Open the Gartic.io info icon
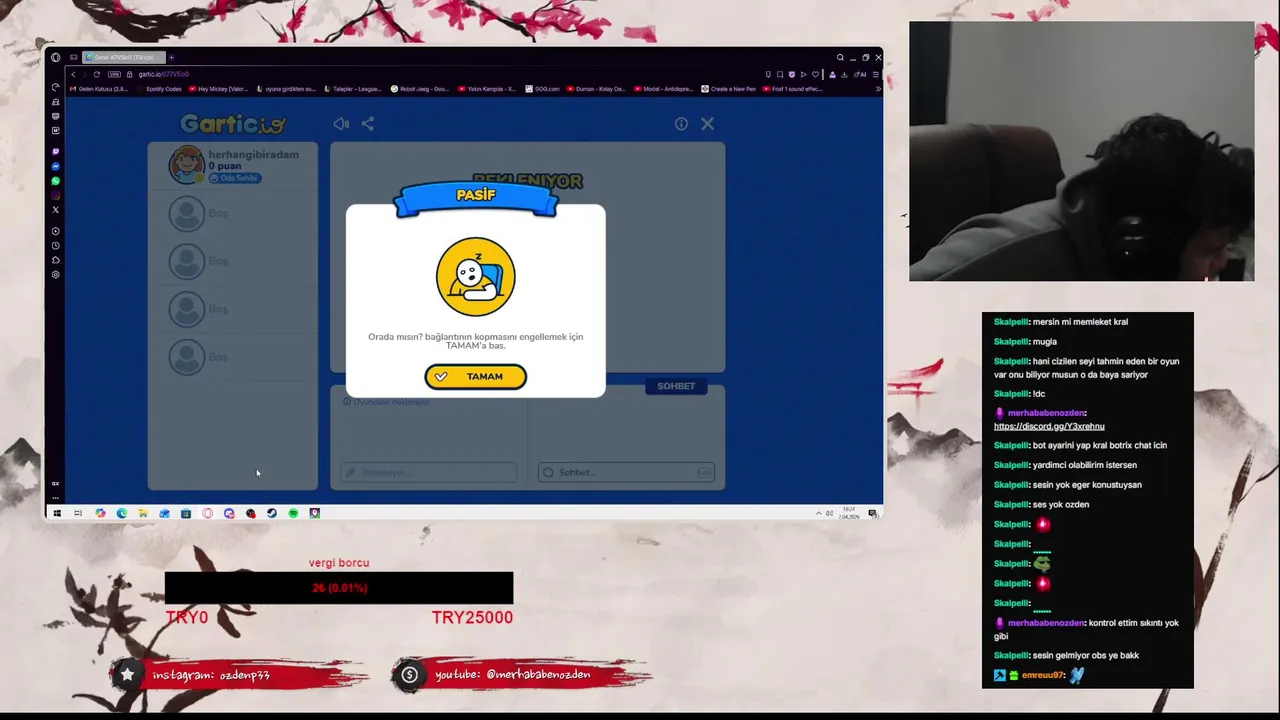1280x720 pixels. 681,124
